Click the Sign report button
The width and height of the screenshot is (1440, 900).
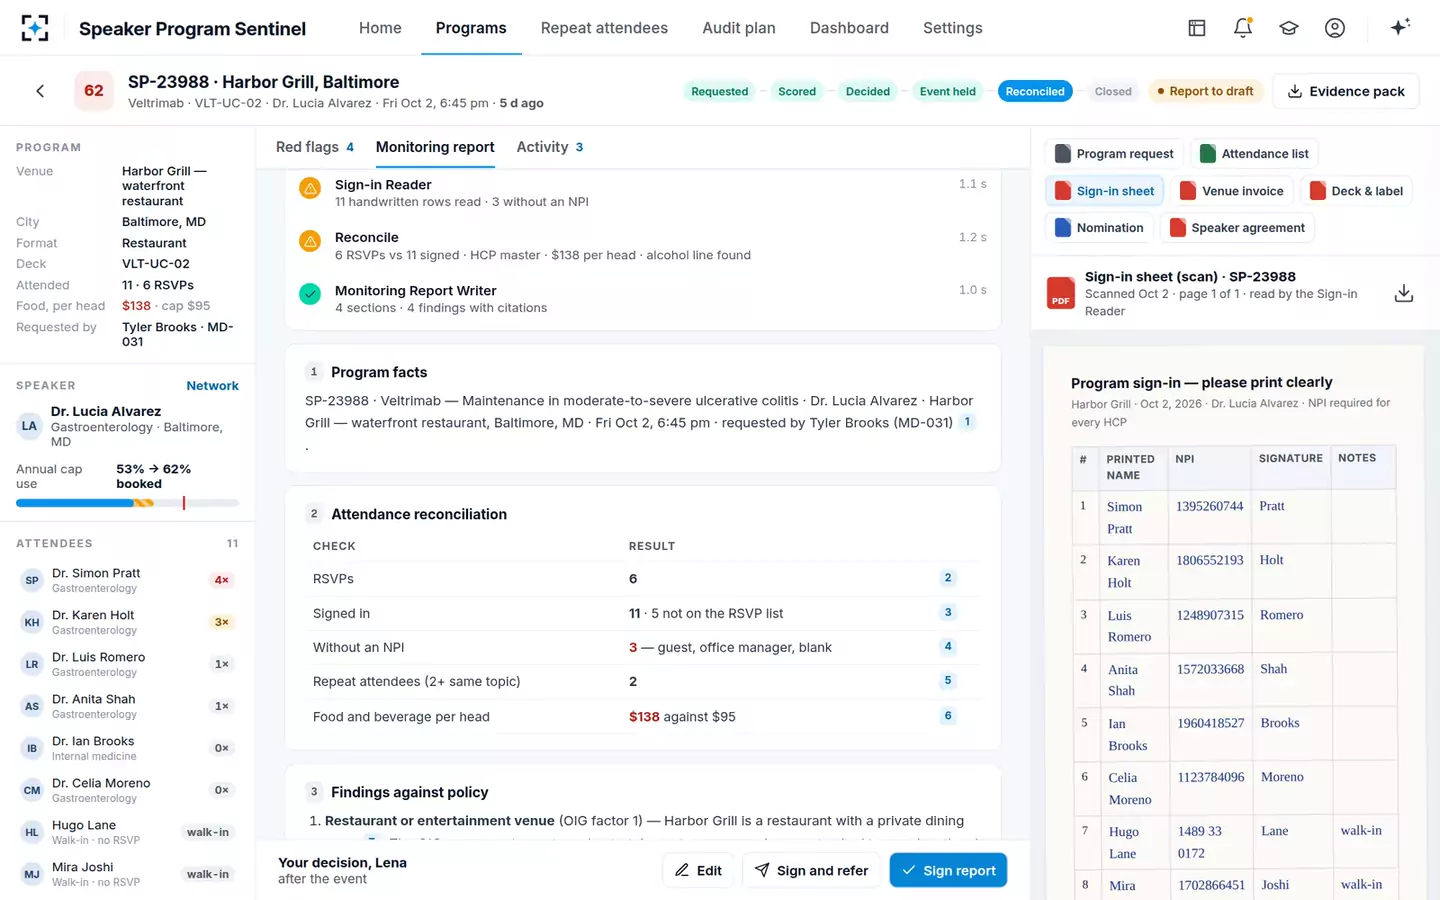(948, 870)
